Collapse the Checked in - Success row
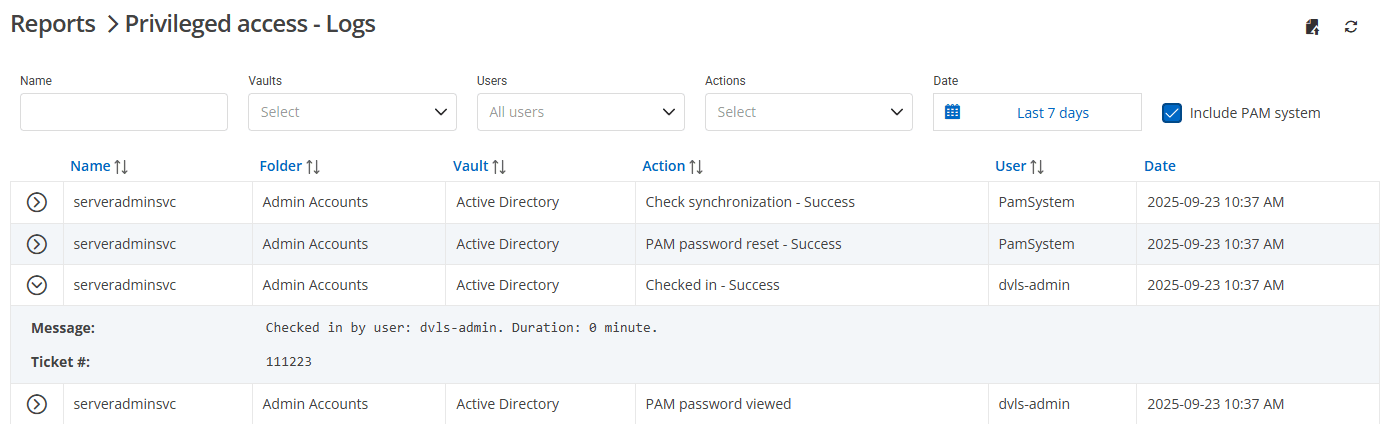The height and width of the screenshot is (424, 1386). (x=37, y=285)
